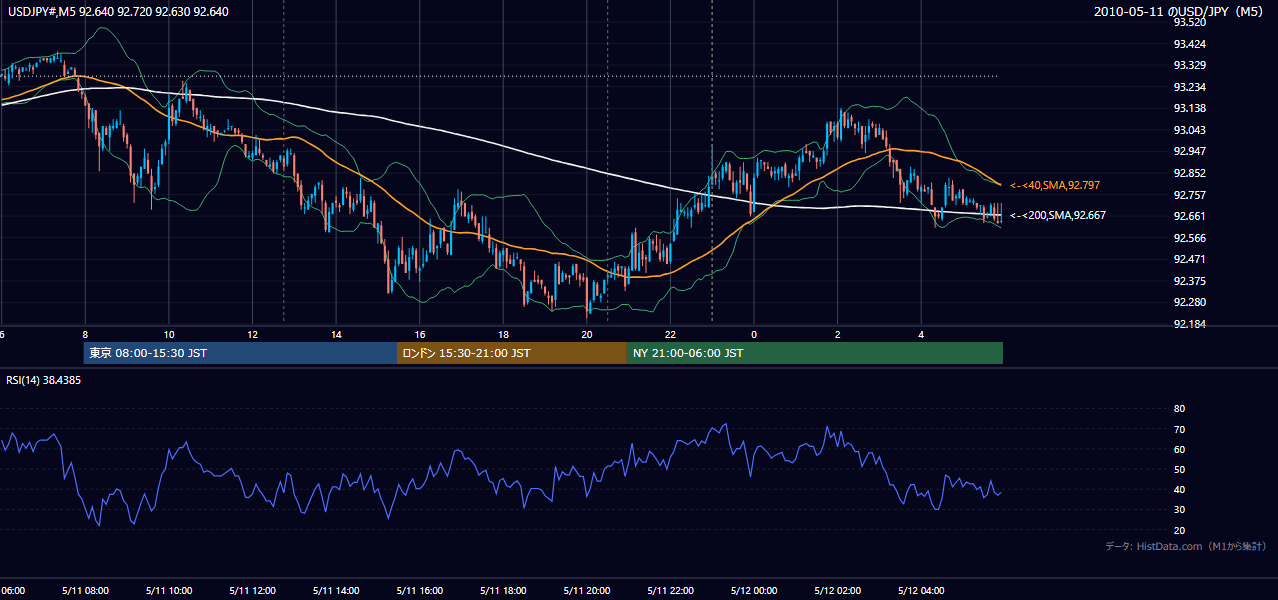Click the 2010-05-11 のUSD/JPY (M5) heading
The width and height of the screenshot is (1278, 600).
1180,12
